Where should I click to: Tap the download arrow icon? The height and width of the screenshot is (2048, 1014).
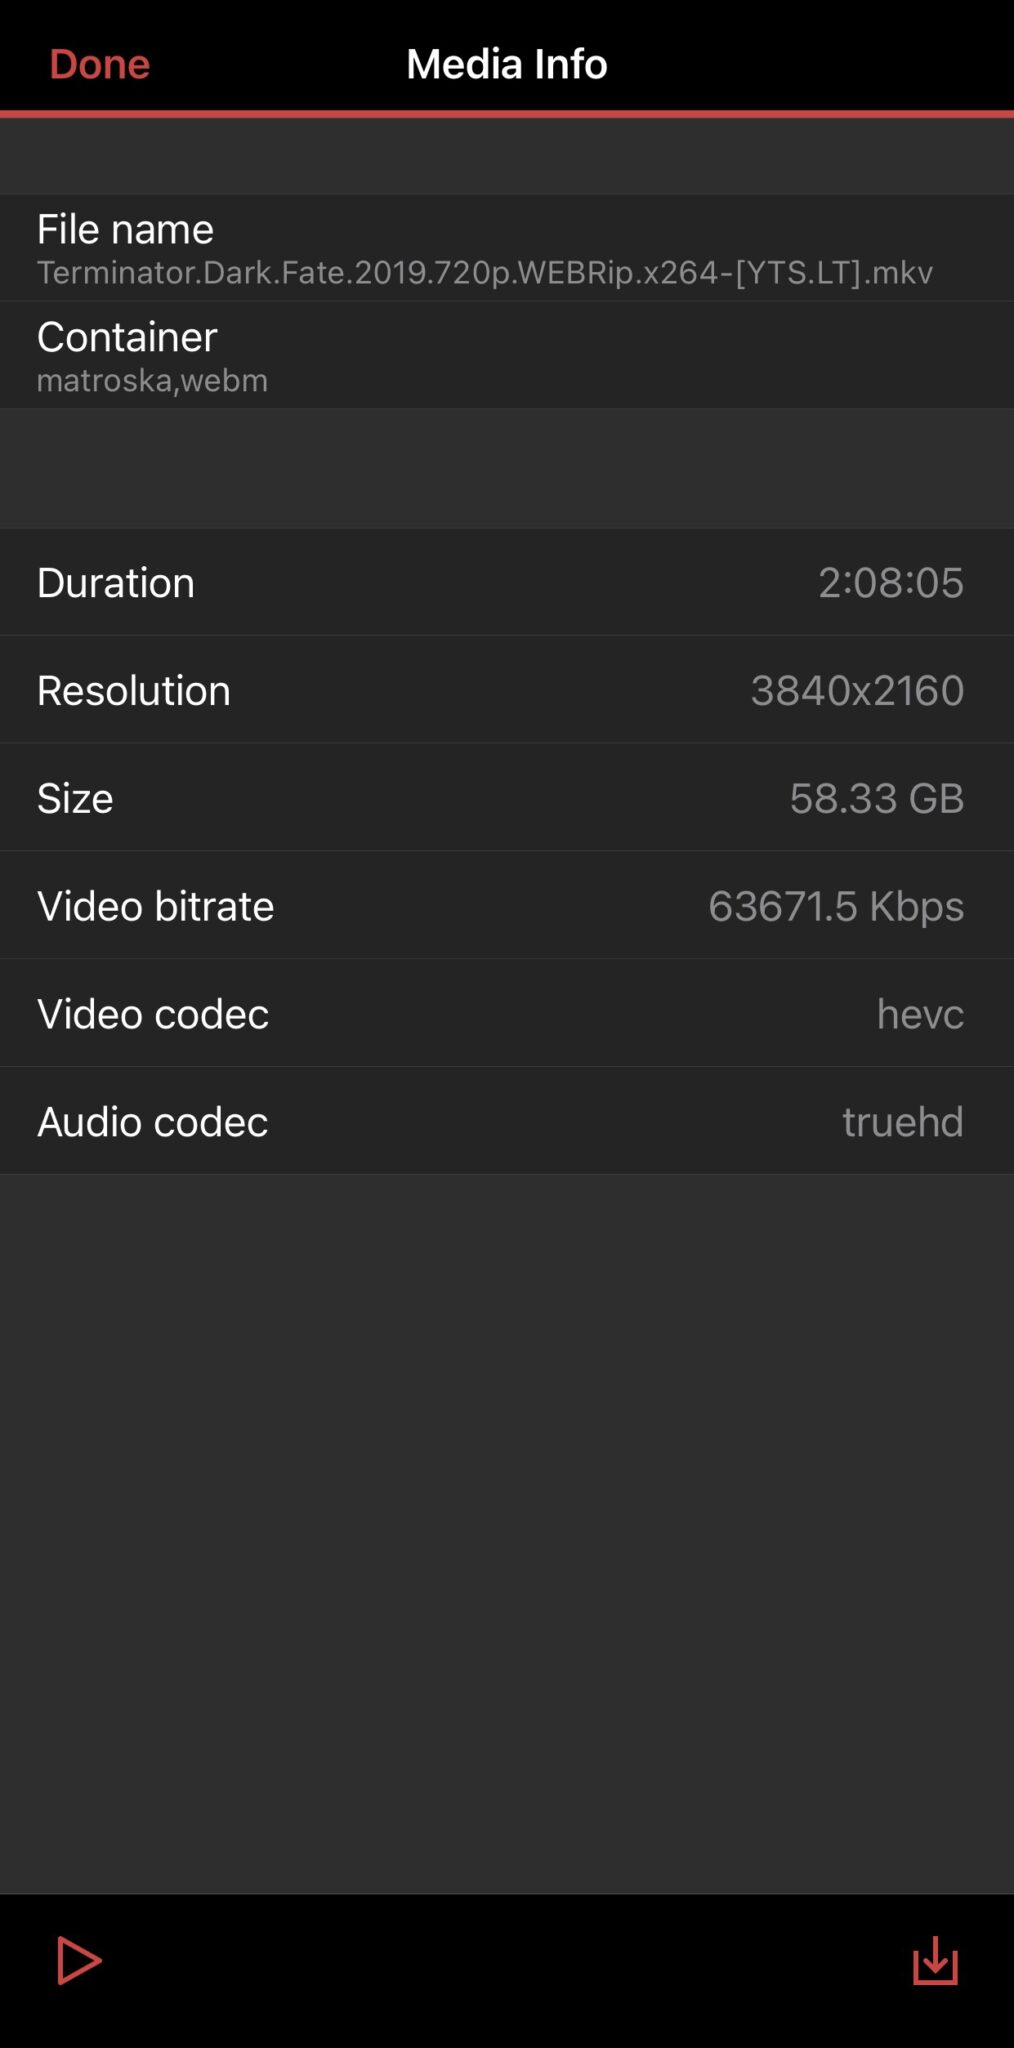(935, 1960)
